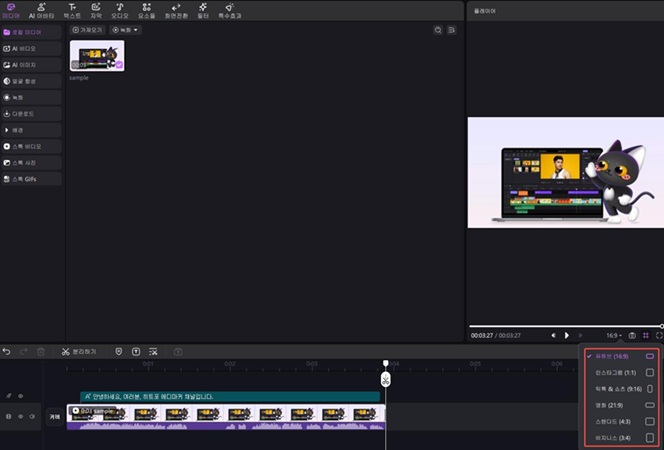This screenshot has height=450, width=664.
Task: Click the greyed camera icon in timeline toolbar
Action: pos(178,352)
